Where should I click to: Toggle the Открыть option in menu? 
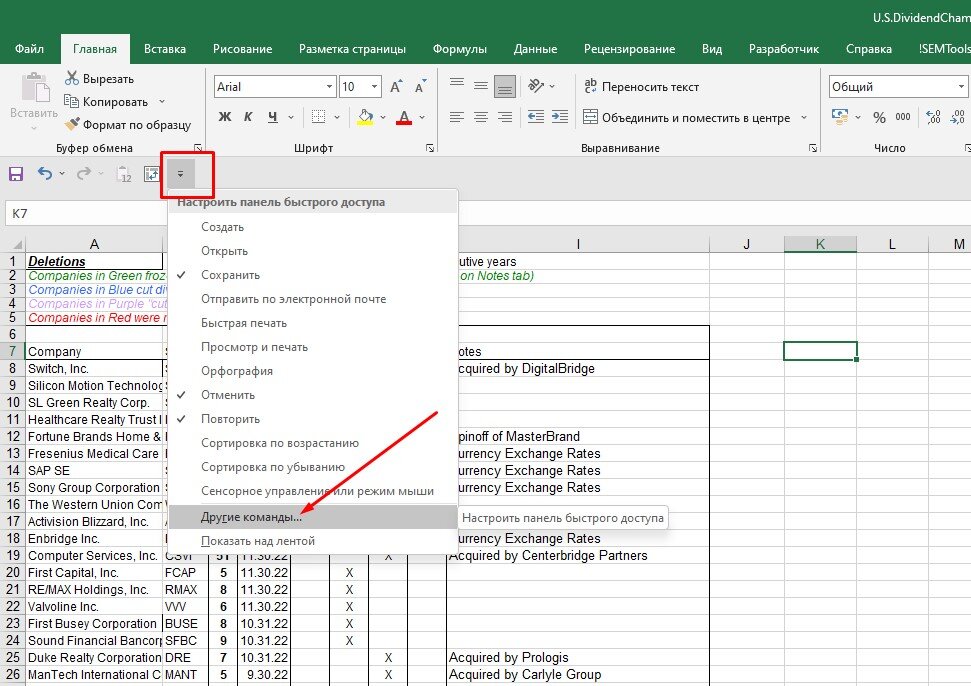[x=313, y=251]
